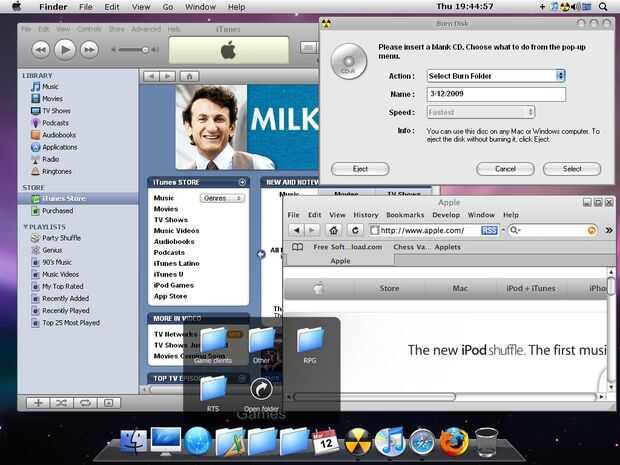Open the History menu in Apple browser
Screen dimensions: 620x465
tap(366, 215)
